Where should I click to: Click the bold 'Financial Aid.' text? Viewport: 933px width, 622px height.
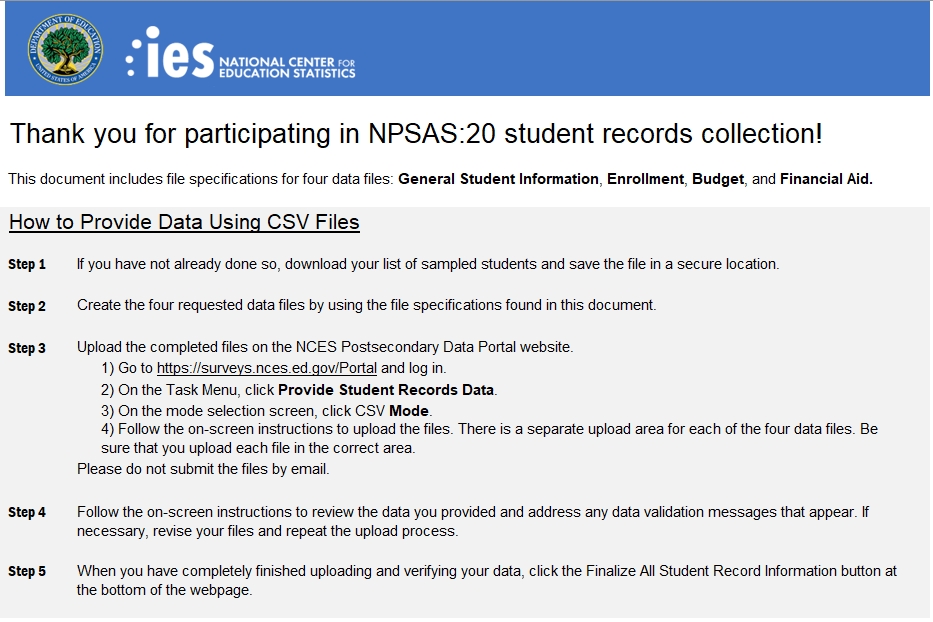tap(826, 180)
